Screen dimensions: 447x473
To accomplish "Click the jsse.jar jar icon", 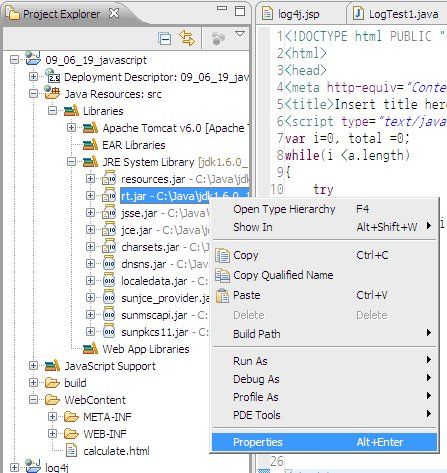I will click(x=109, y=212).
